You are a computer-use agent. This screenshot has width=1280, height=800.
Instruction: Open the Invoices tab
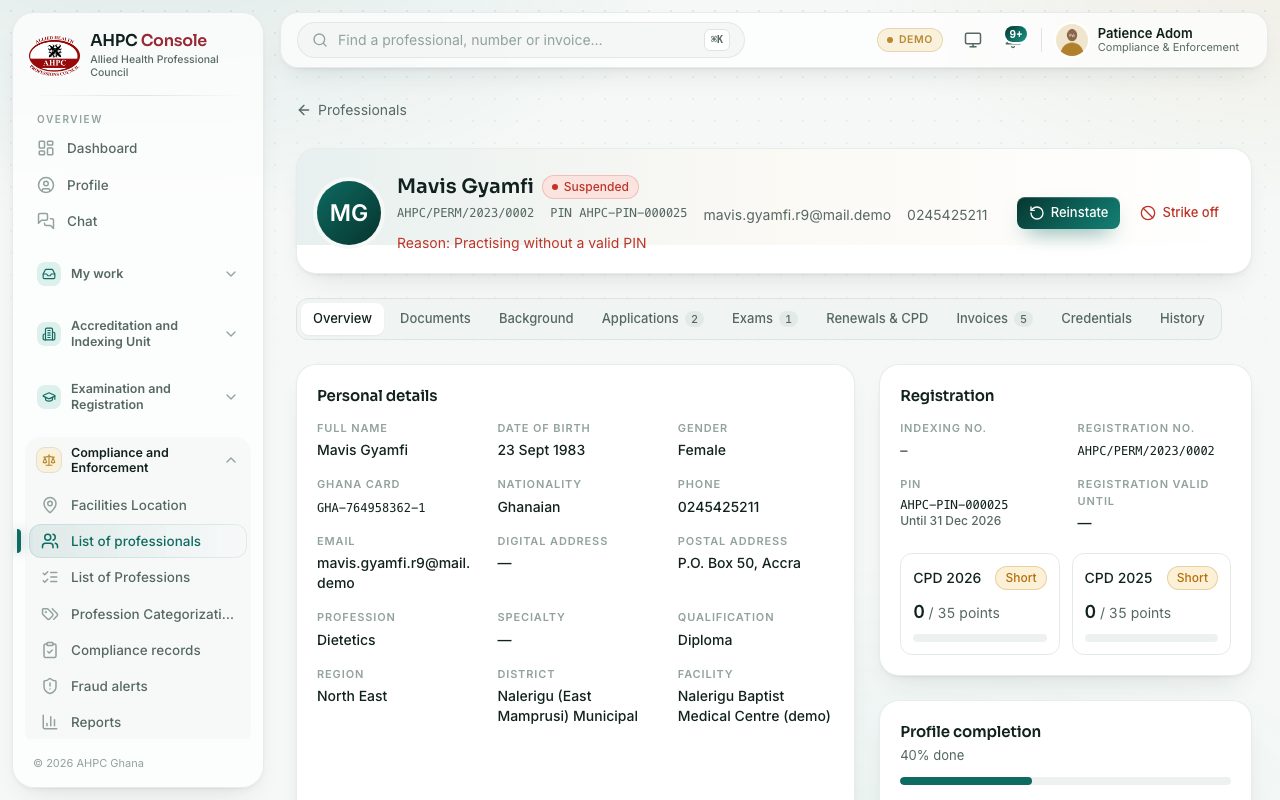[x=993, y=318]
